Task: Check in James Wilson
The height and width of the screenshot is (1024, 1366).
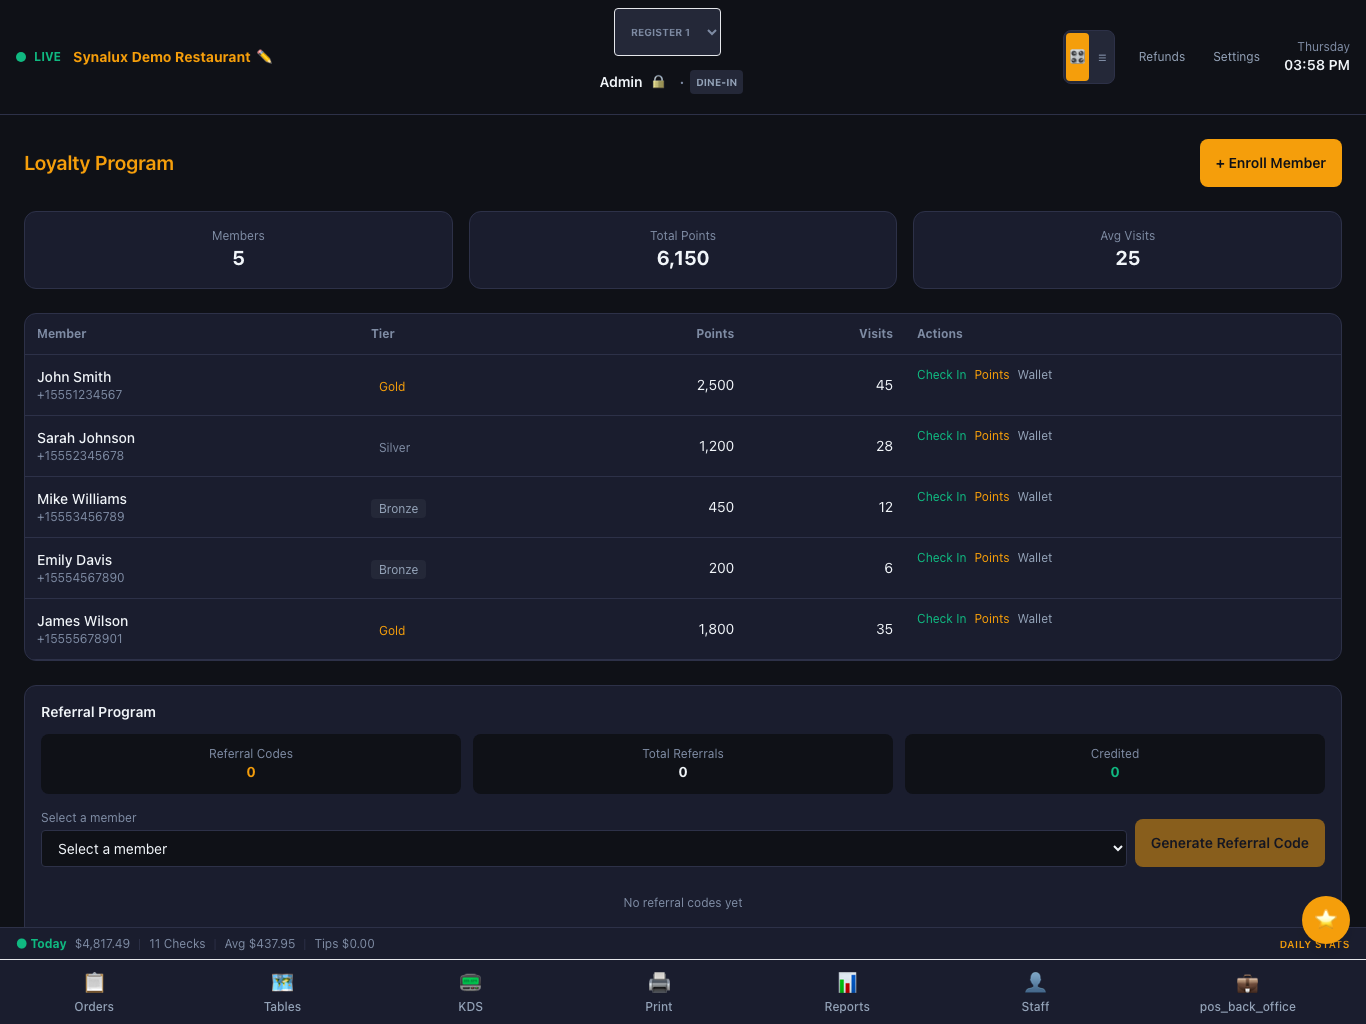Action: [x=941, y=619]
